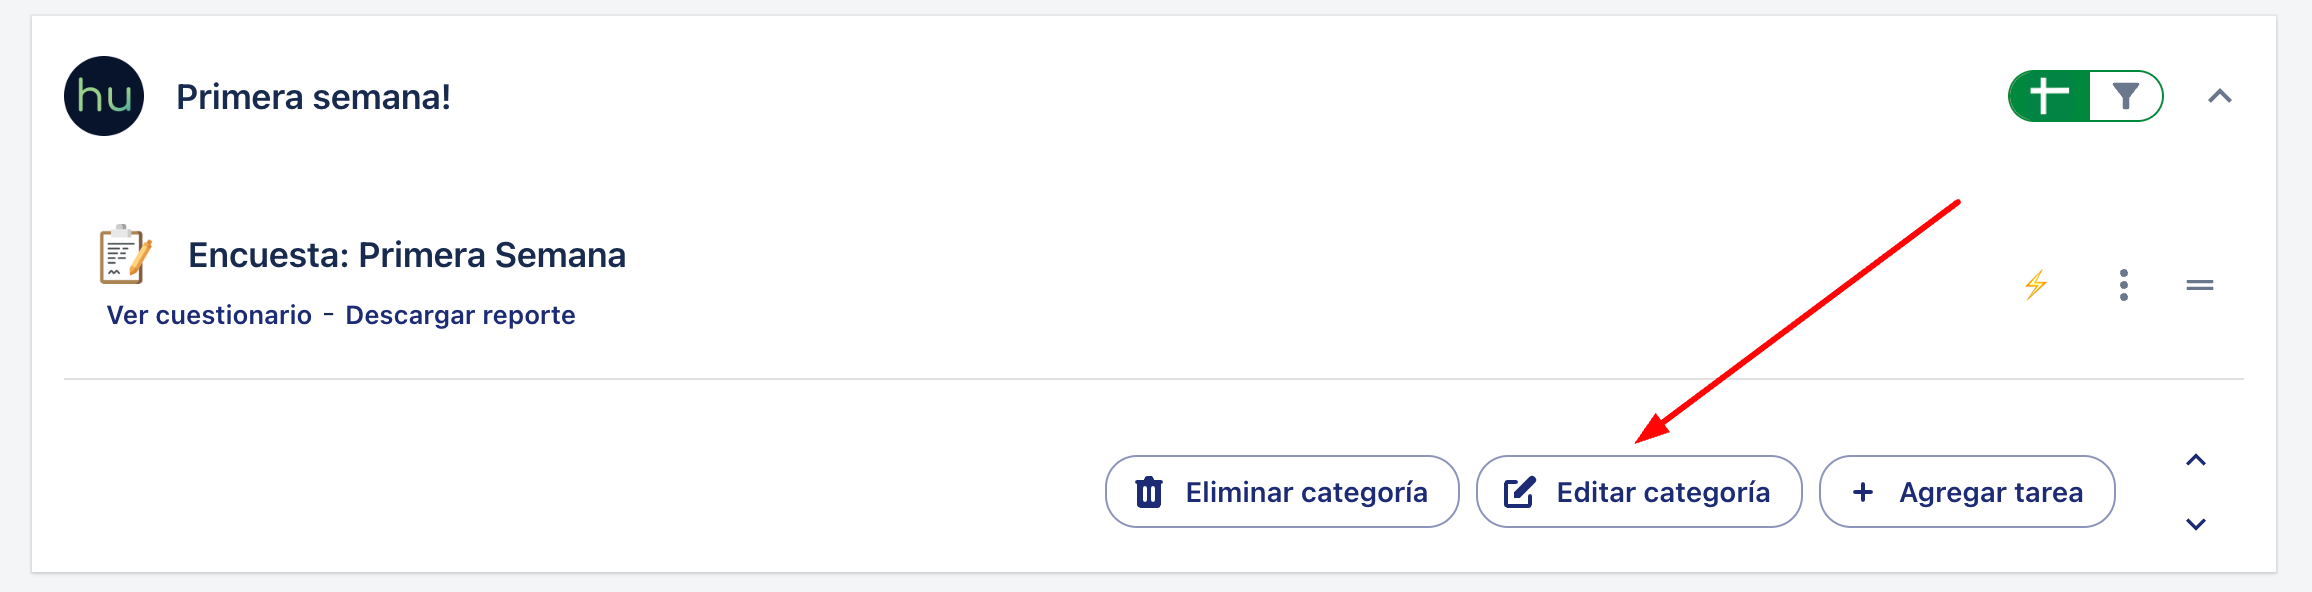
Task: Click the trash can icon
Action: [x=1149, y=492]
